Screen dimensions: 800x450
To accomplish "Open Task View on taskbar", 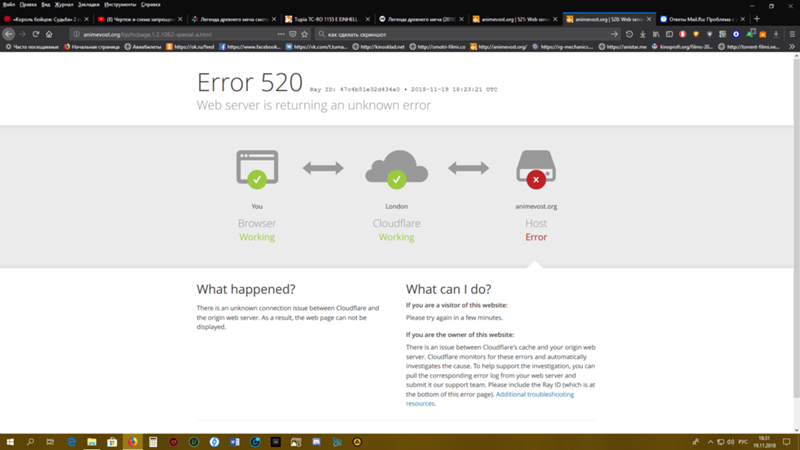I will 50,442.
